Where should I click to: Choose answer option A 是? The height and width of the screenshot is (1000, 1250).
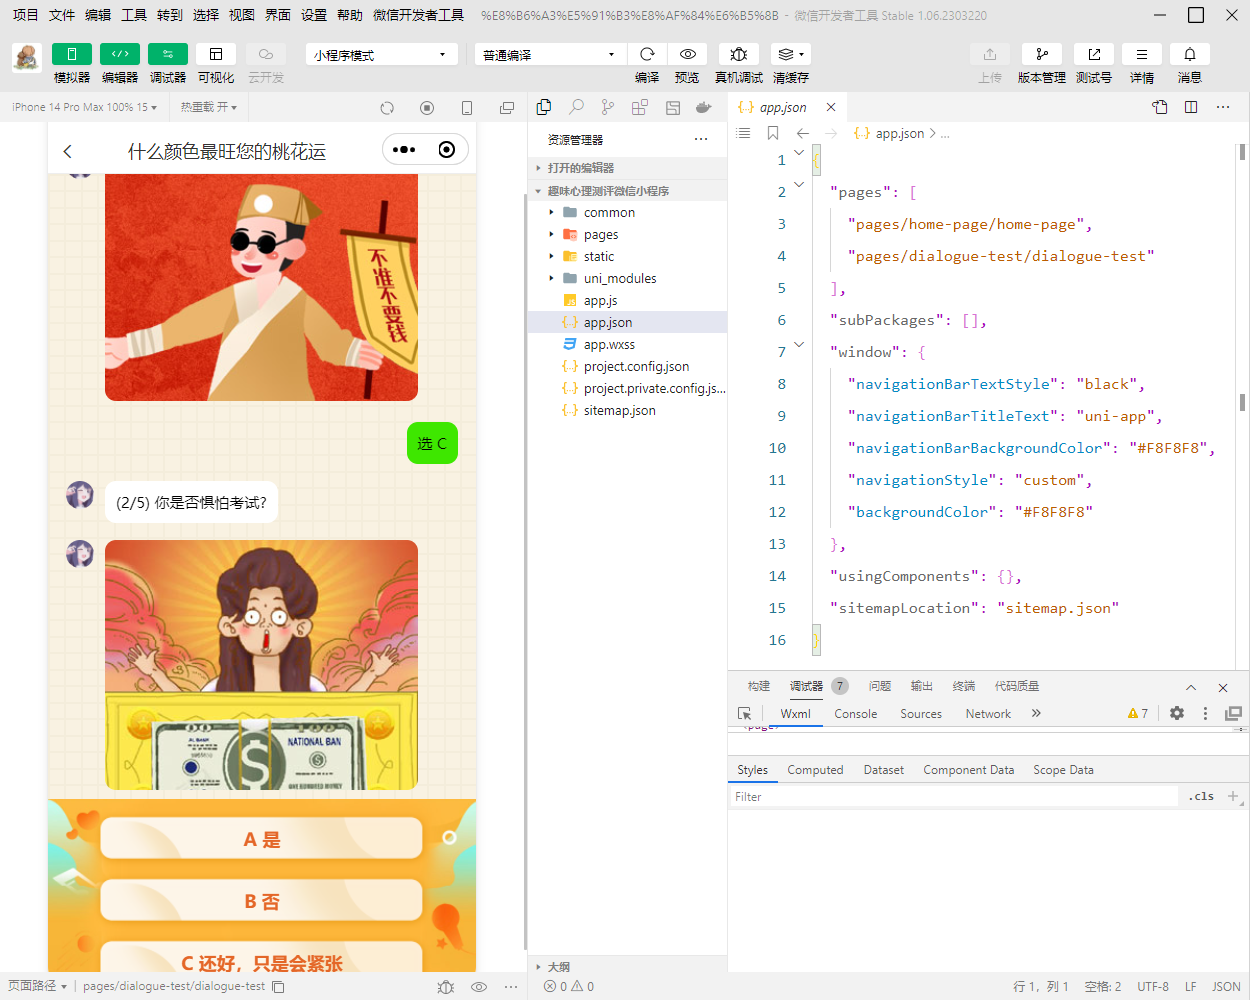click(262, 839)
